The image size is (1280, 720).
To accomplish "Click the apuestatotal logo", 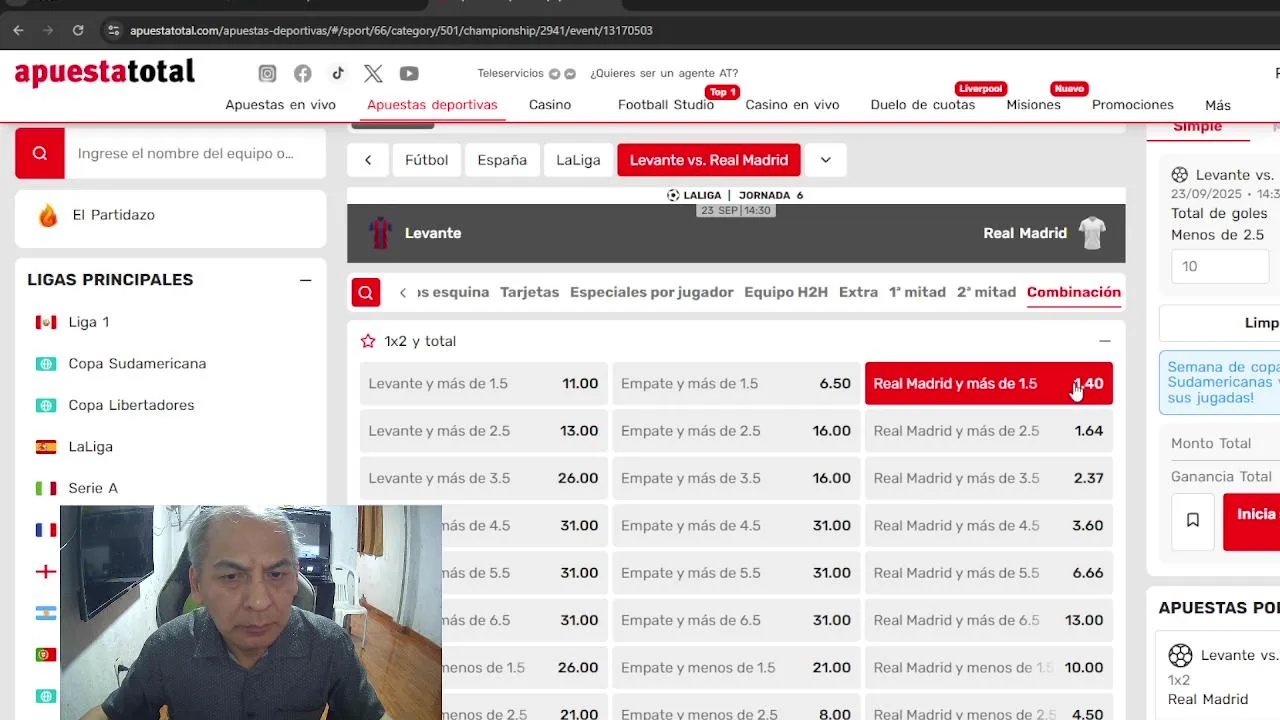I will [x=105, y=73].
